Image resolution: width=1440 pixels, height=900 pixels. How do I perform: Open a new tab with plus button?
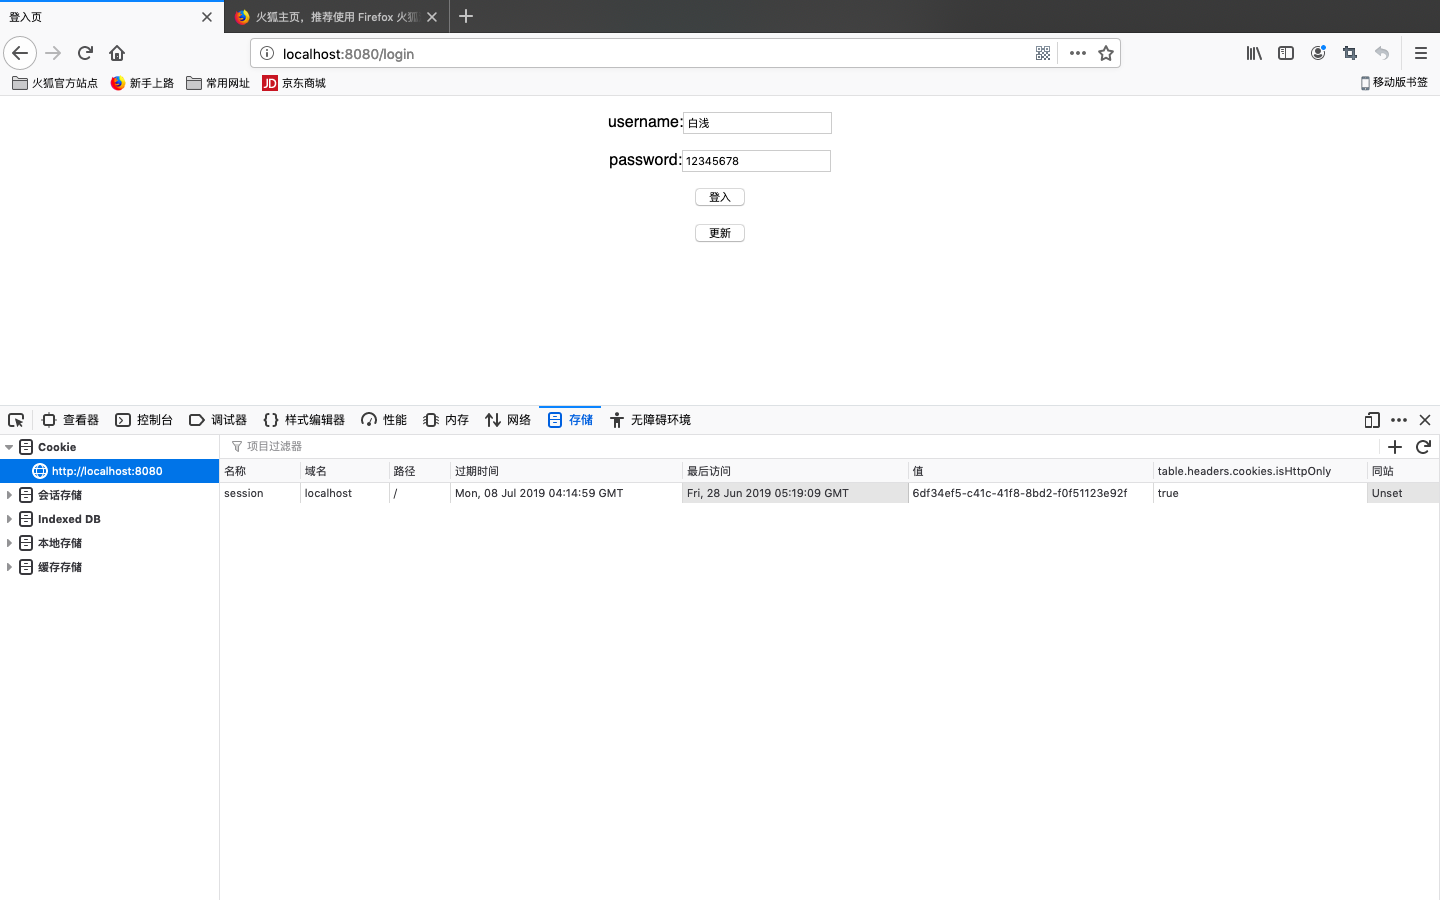[466, 16]
